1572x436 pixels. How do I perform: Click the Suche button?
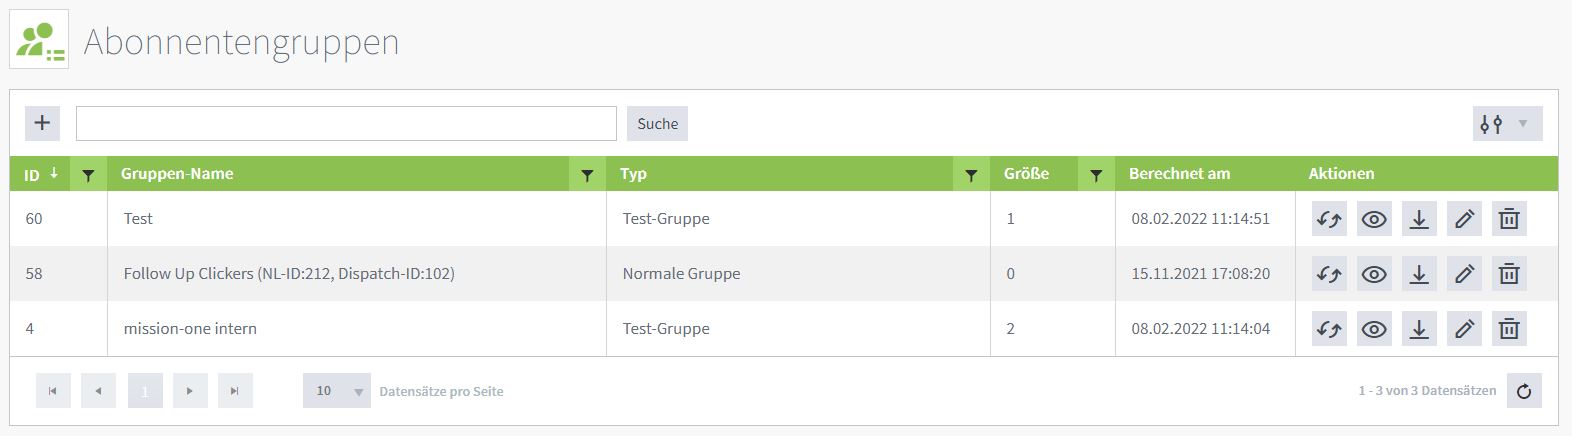pyautogui.click(x=657, y=124)
